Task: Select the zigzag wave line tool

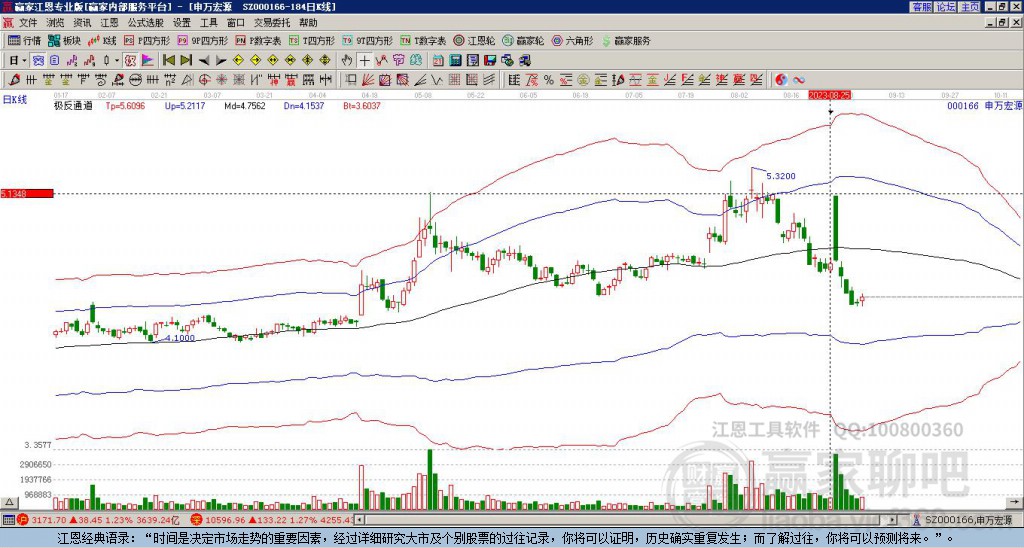Action: [436, 80]
